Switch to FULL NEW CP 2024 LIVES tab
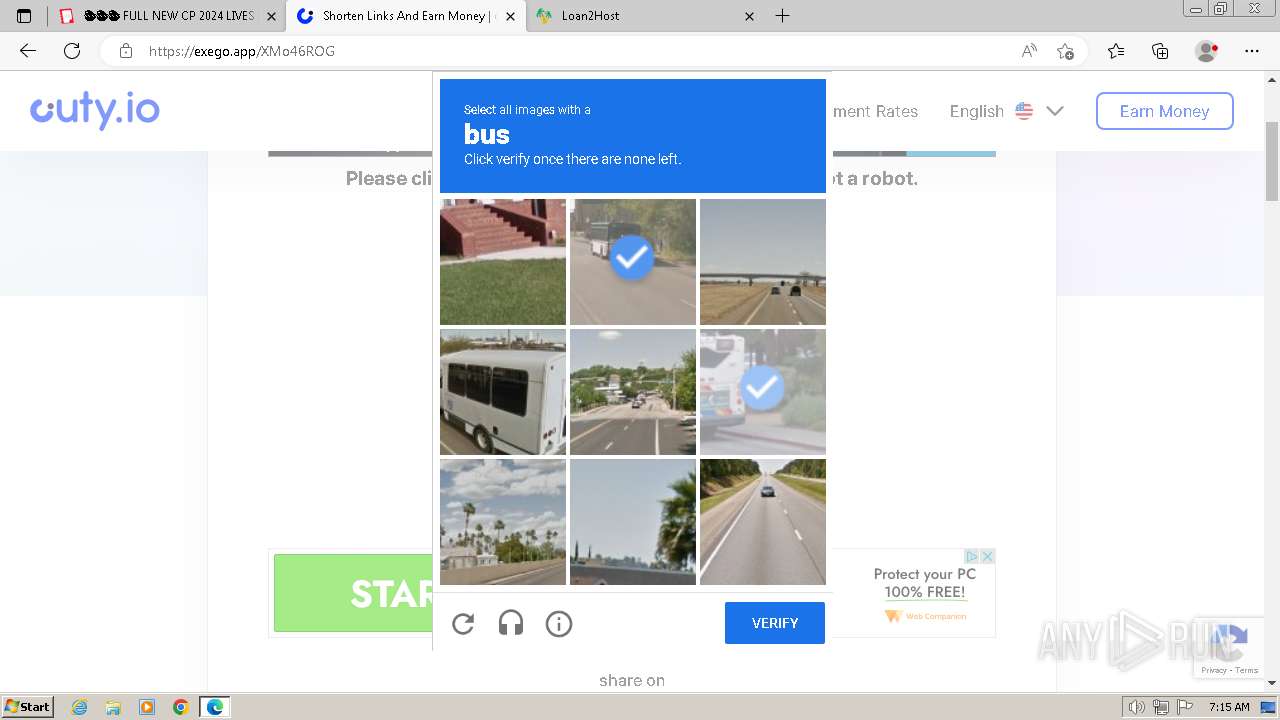Viewport: 1280px width, 720px height. [x=167, y=16]
